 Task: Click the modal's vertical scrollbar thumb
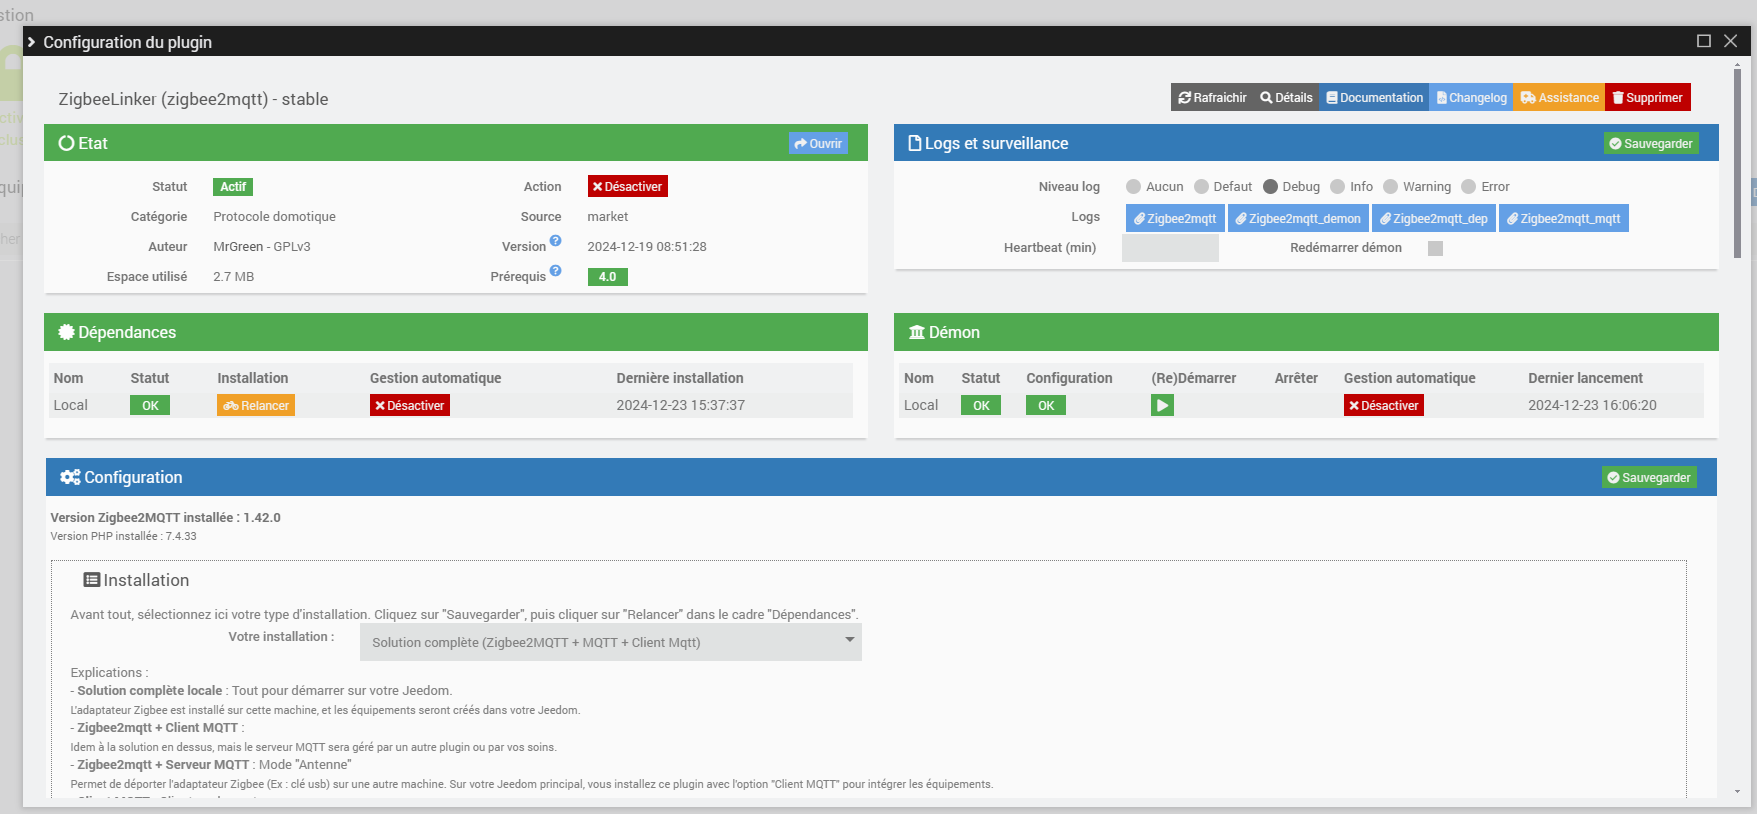point(1737,164)
